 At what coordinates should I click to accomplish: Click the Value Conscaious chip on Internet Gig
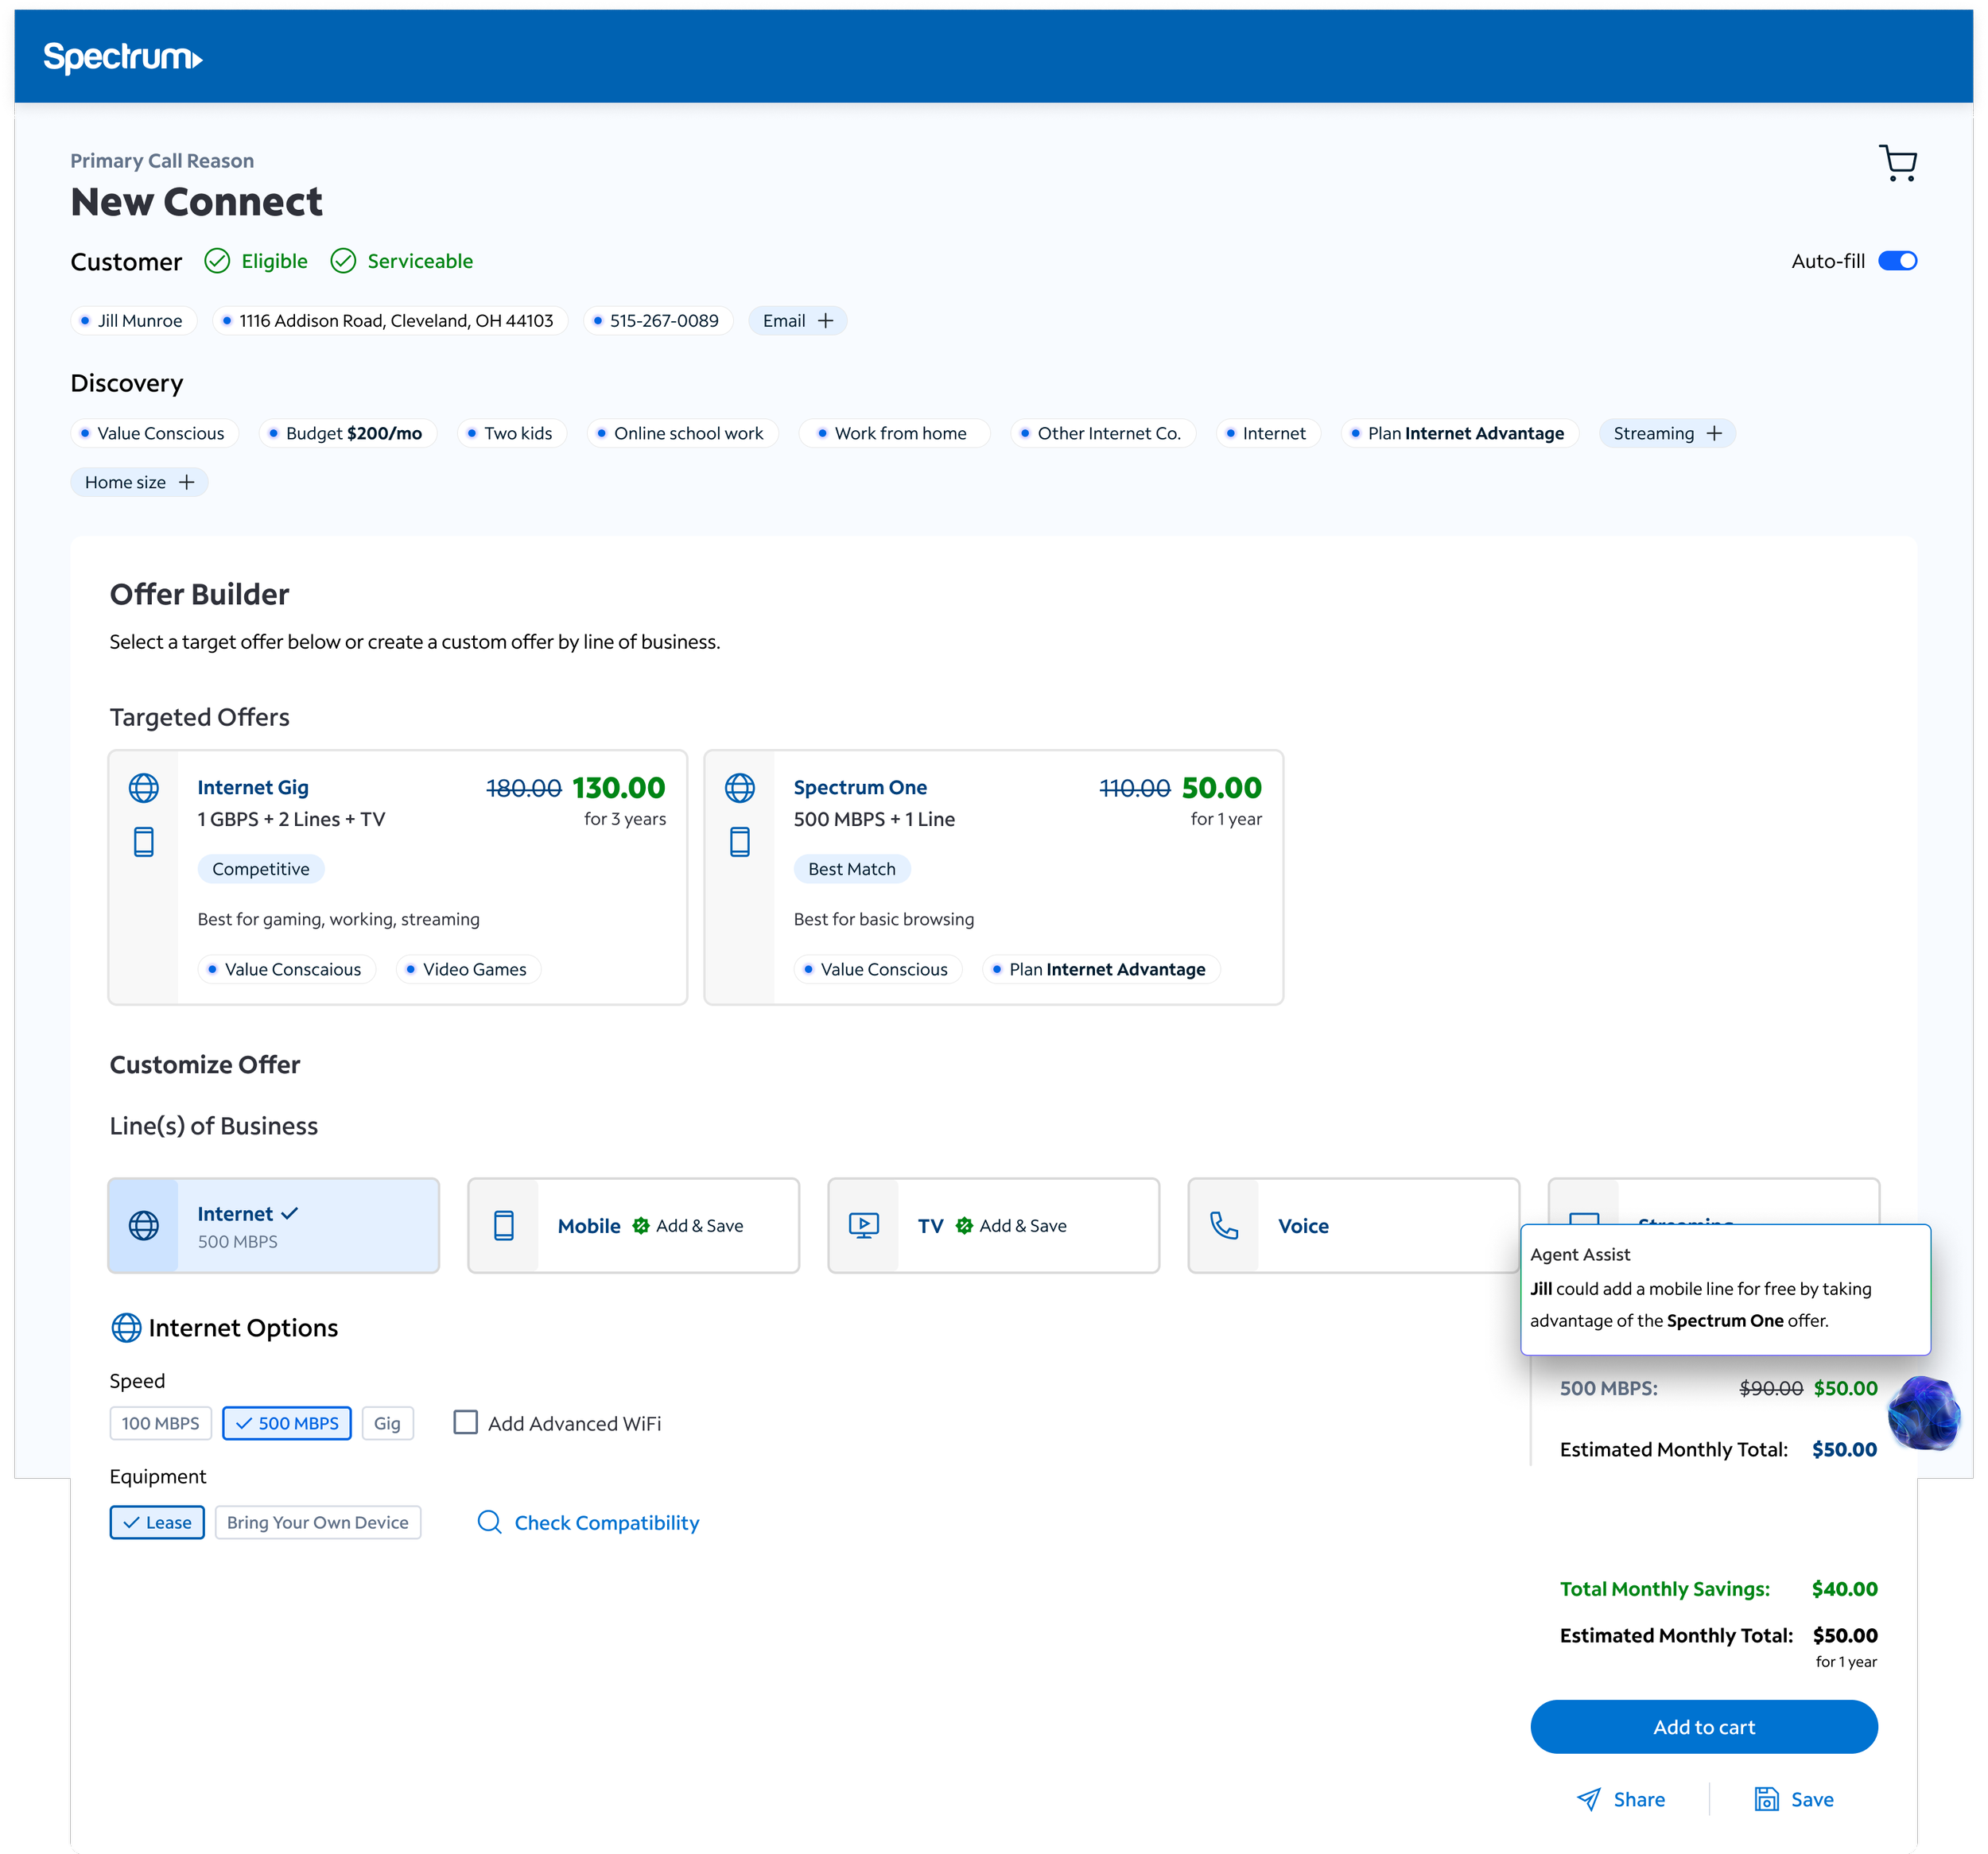tap(287, 969)
